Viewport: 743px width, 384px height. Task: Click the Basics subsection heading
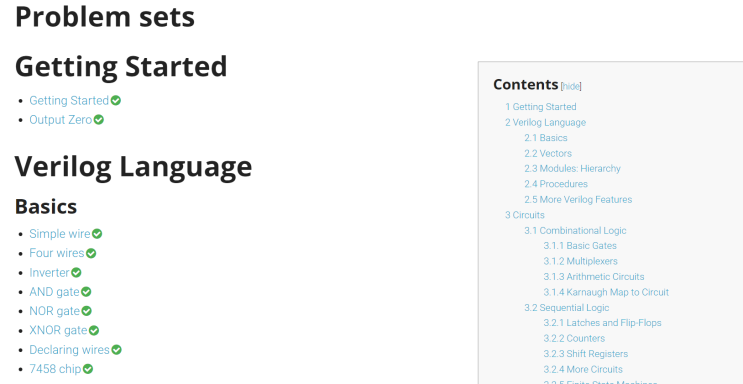(x=46, y=207)
